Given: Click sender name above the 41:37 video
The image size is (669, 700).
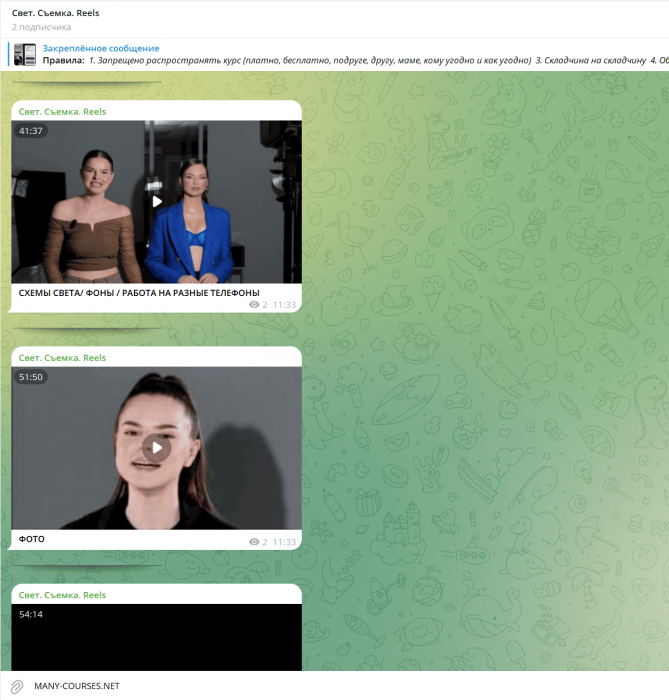Looking at the screenshot, I should click(62, 111).
